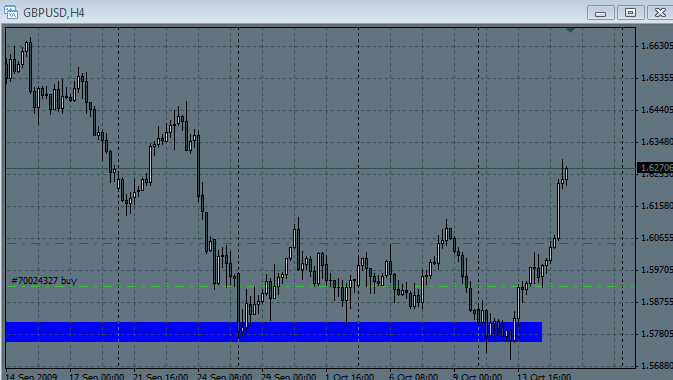The image size is (673, 380).
Task: Click the 1.65355 price scale value
Action: (656, 78)
